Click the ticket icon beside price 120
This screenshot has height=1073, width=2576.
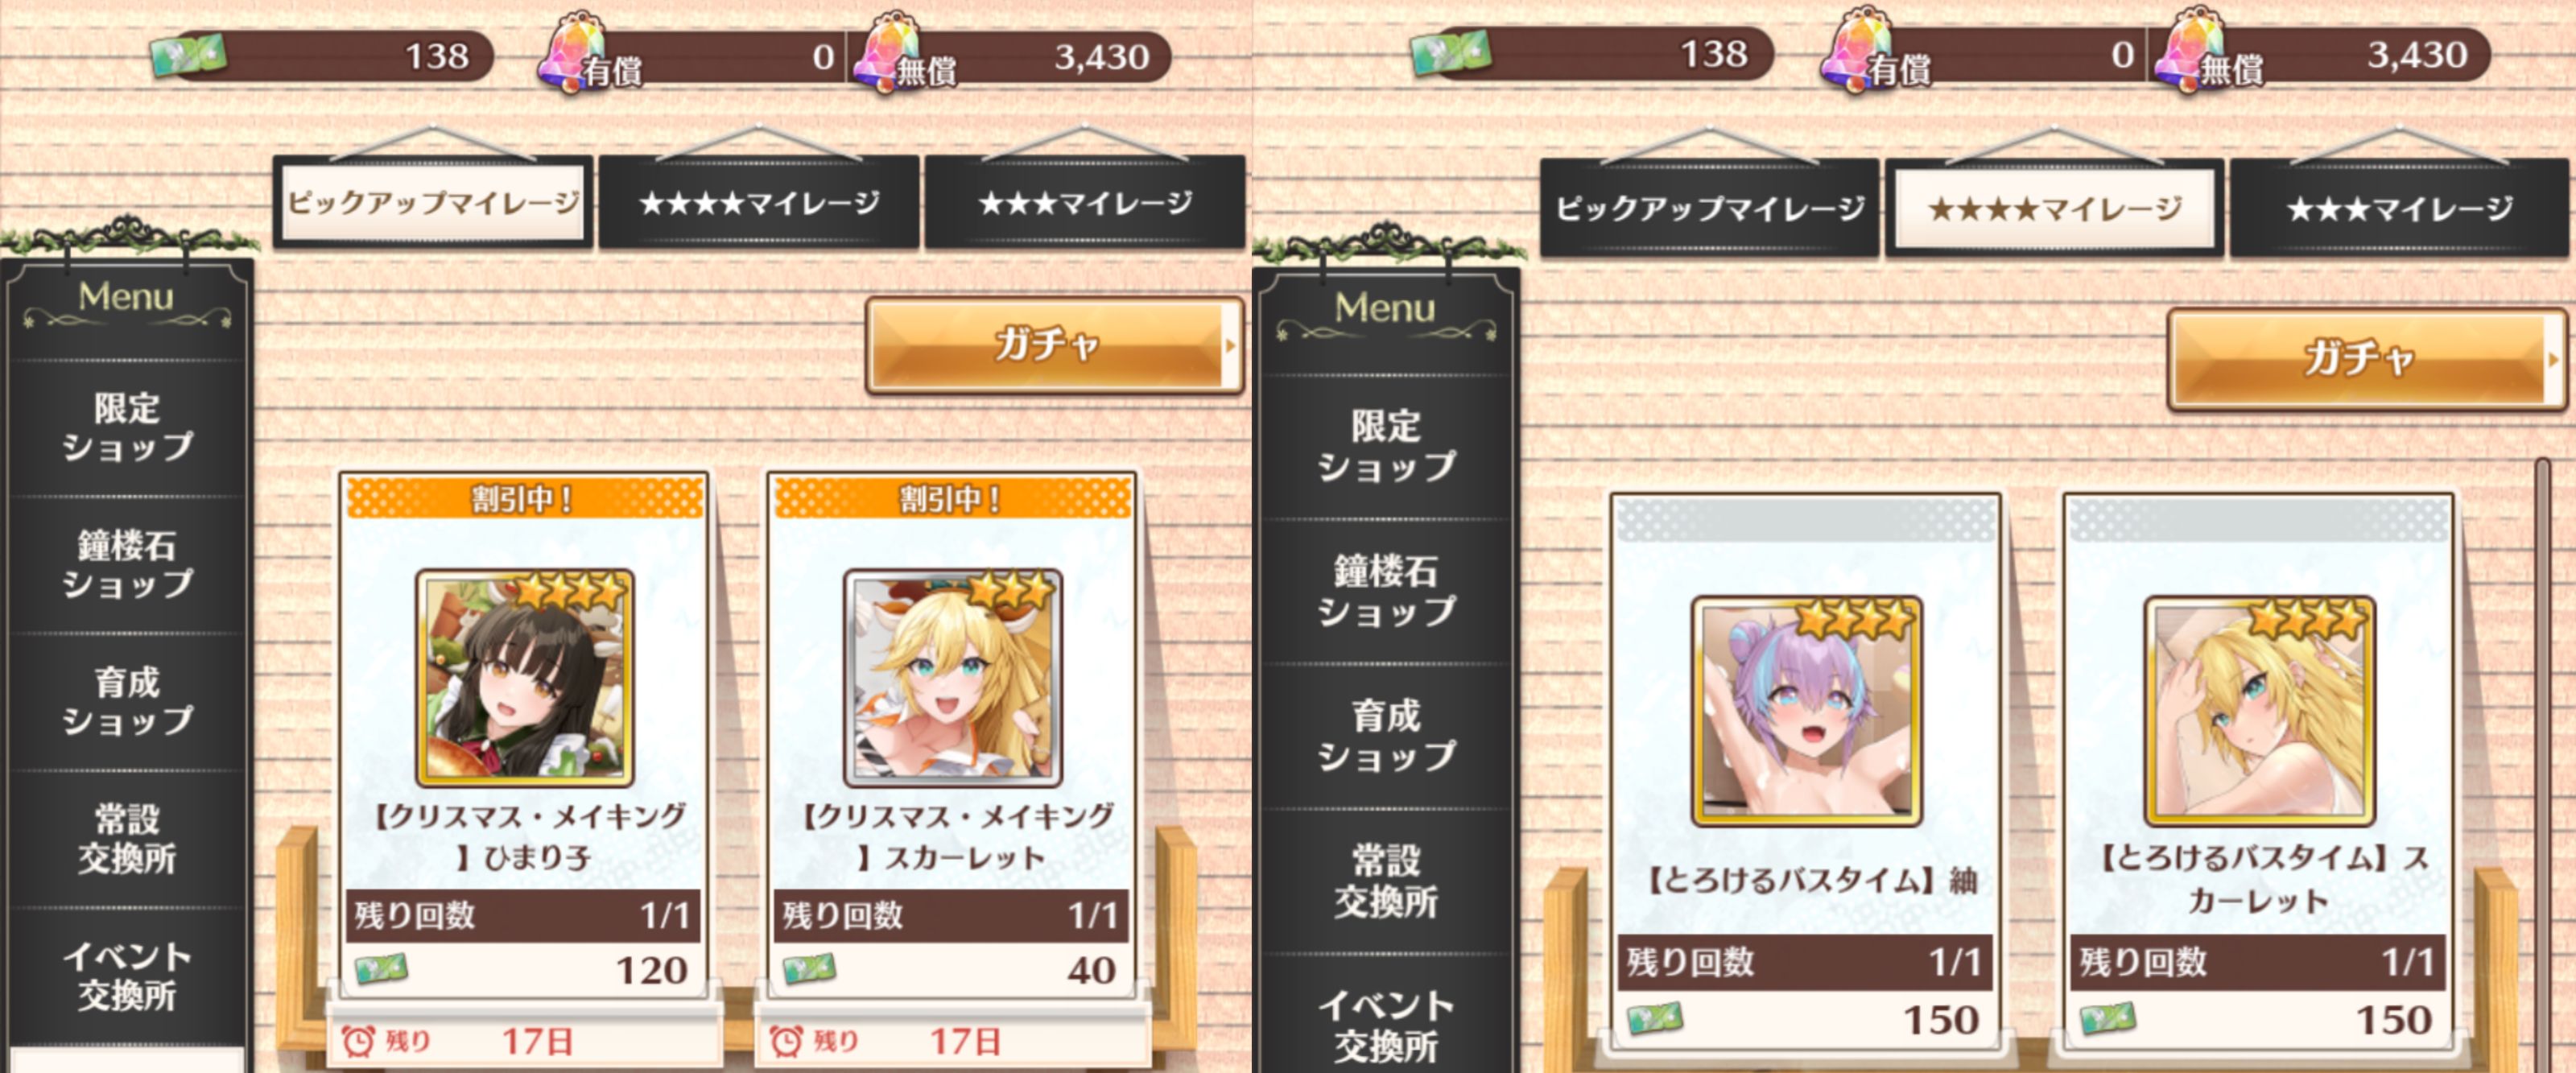(381, 968)
